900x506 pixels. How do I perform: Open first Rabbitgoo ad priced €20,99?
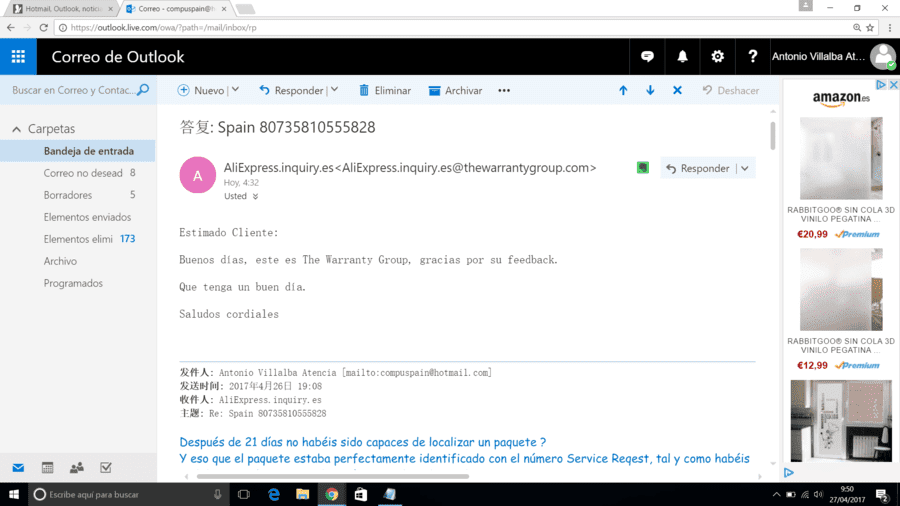(841, 178)
